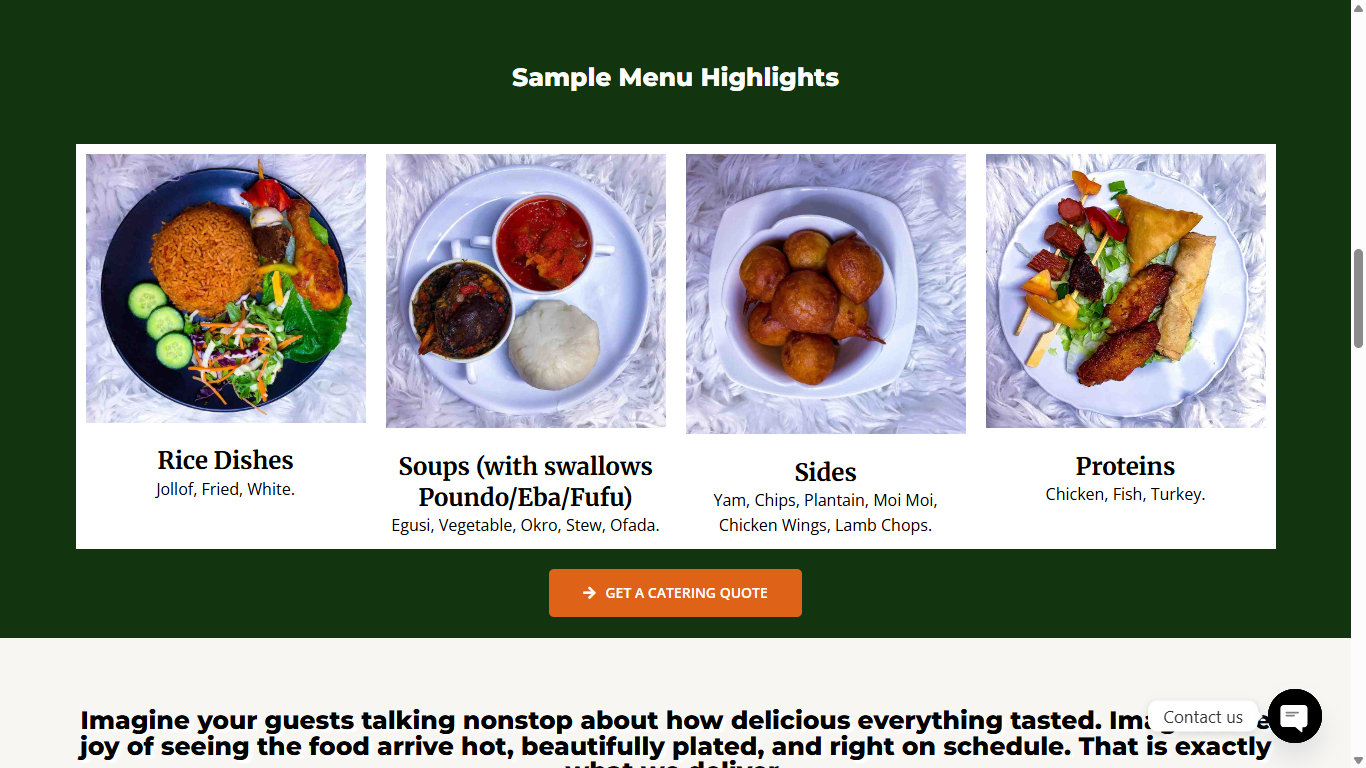The image size is (1366, 768).
Task: Click the scrollbar track below the thumb
Action: coord(1358,550)
